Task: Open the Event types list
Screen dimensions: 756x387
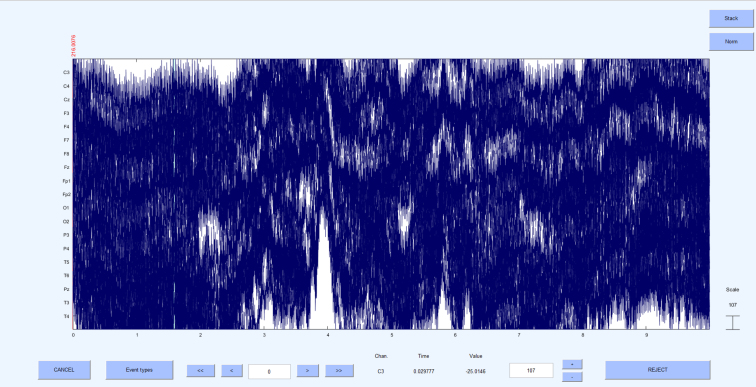Action: [x=139, y=370]
